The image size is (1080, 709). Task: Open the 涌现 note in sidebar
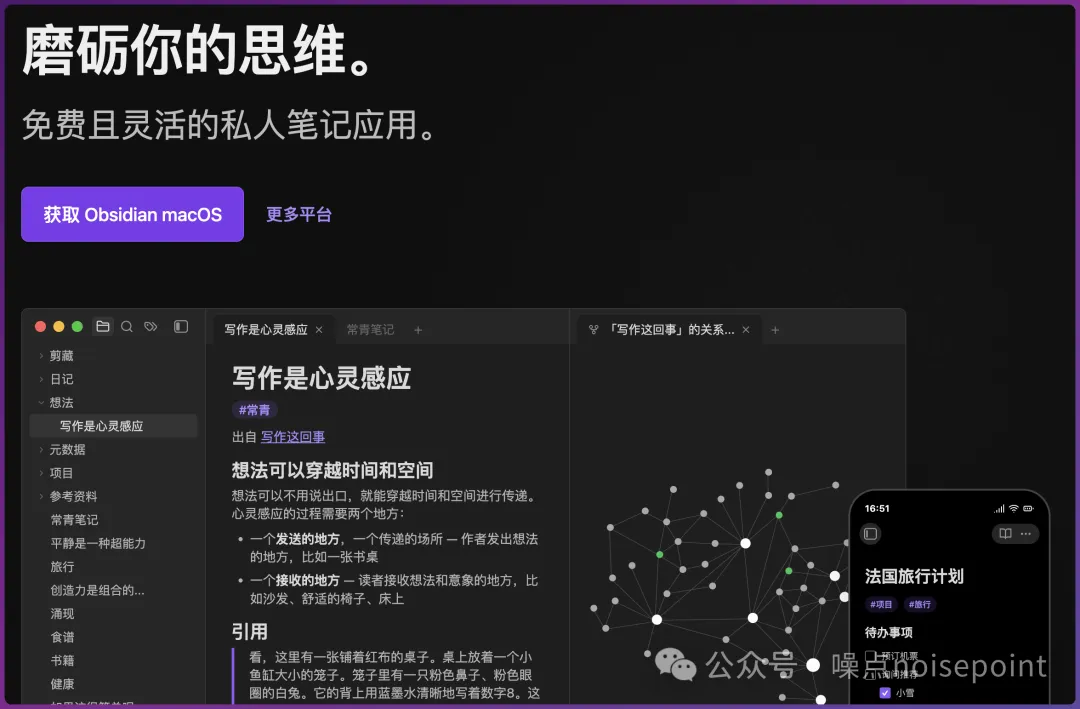62,613
